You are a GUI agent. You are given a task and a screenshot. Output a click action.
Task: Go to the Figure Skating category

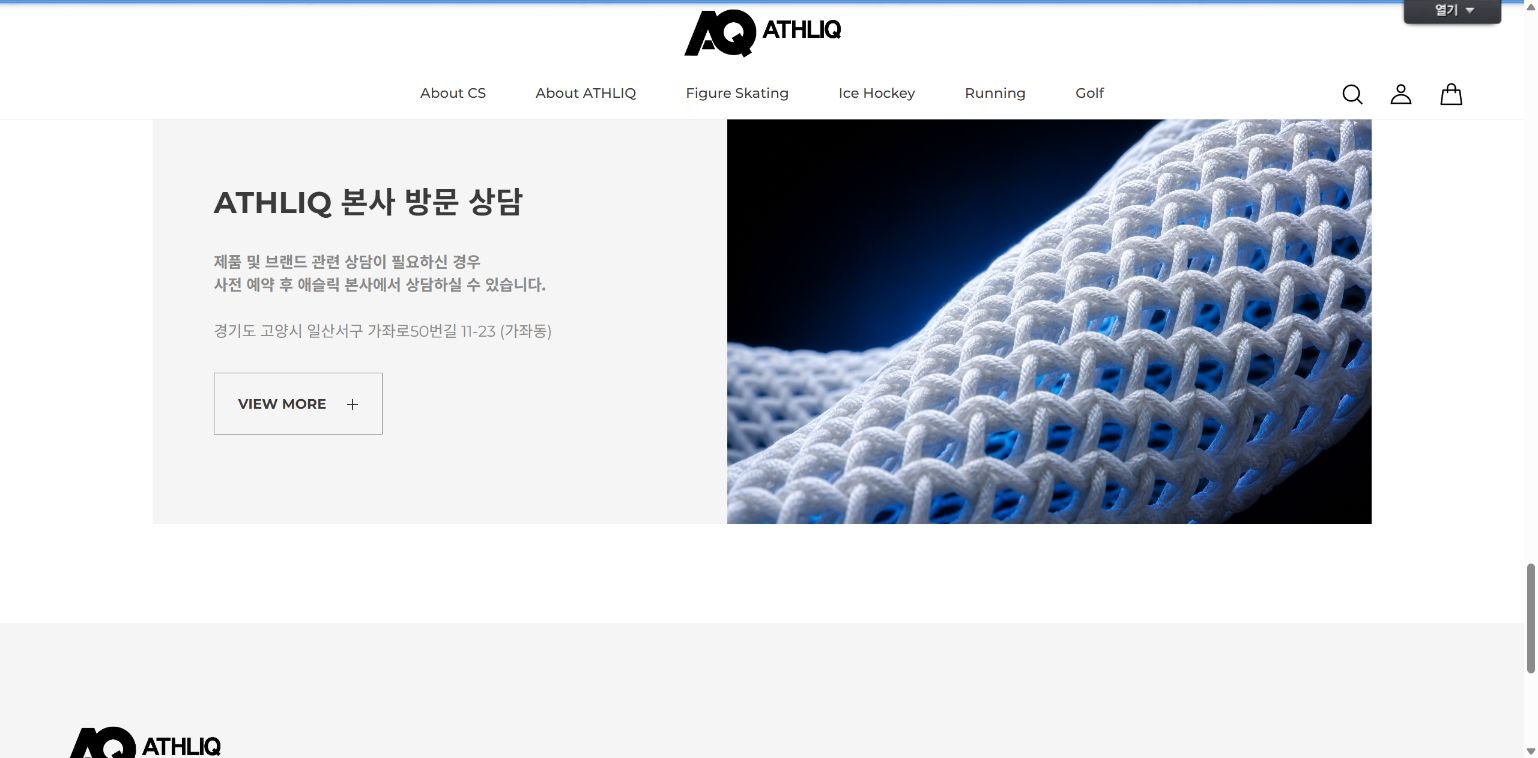pos(737,93)
